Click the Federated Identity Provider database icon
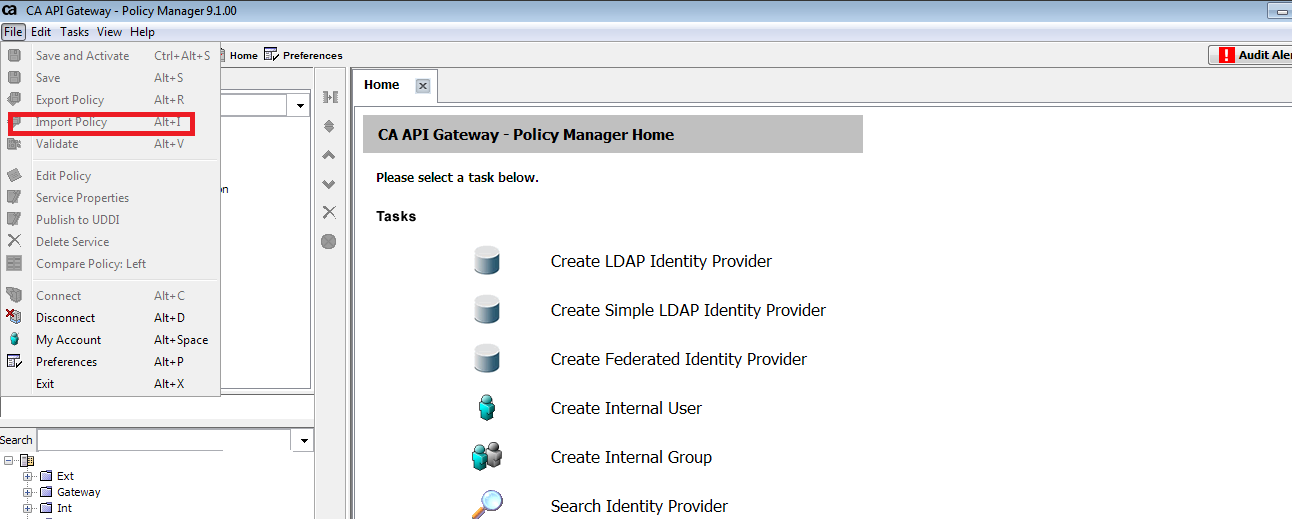Screen dimensions: 1292x519 point(487,359)
